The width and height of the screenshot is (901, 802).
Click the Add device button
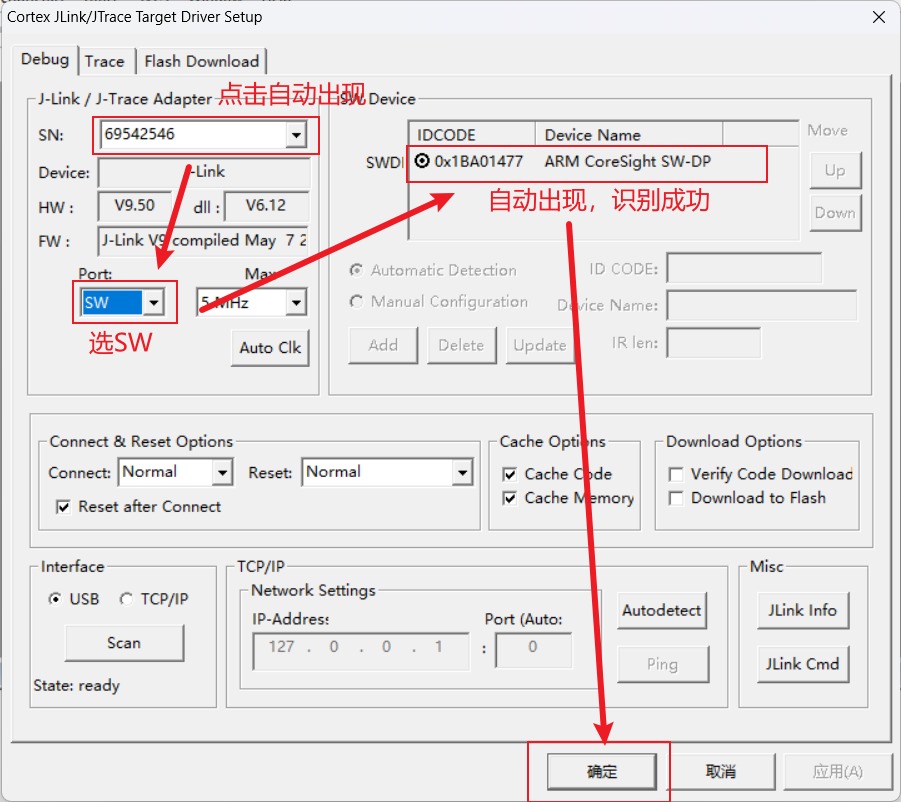(x=383, y=345)
